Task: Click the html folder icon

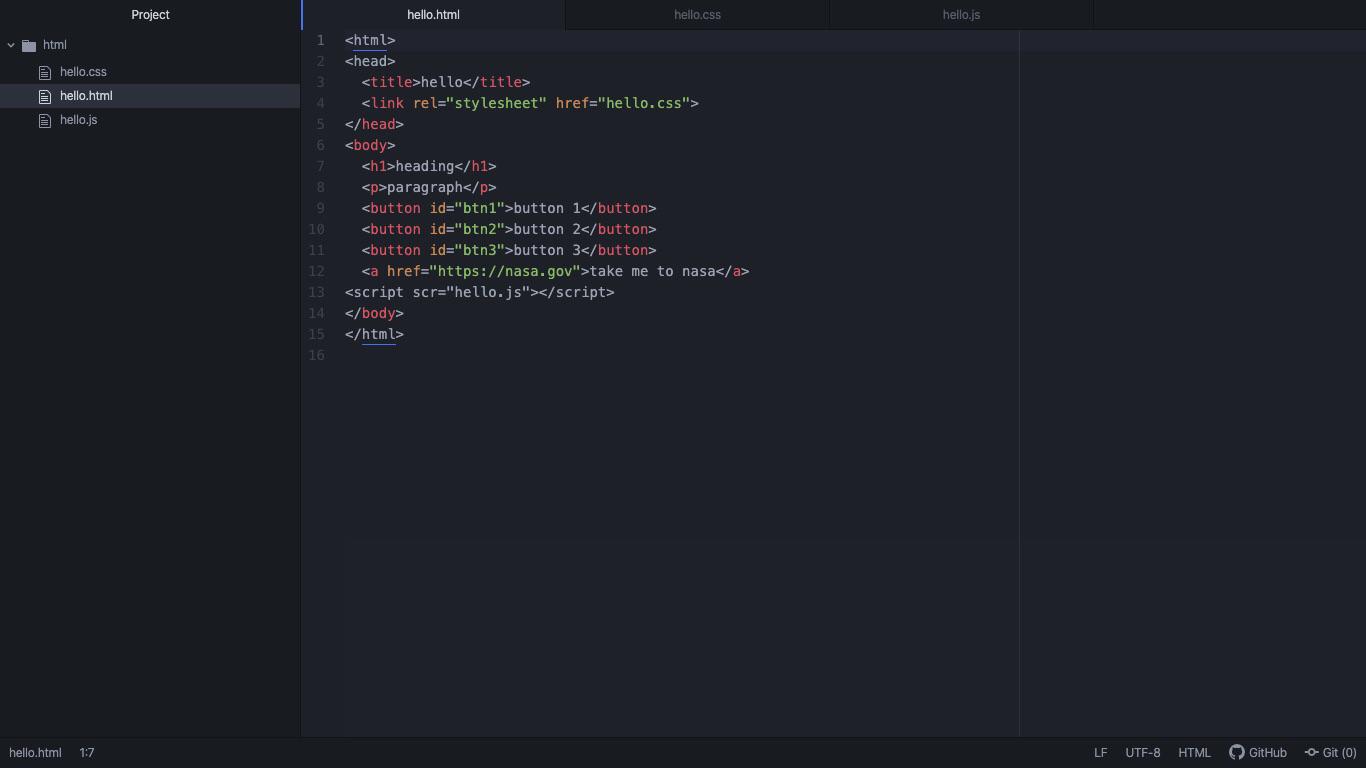Action: pyautogui.click(x=29, y=45)
